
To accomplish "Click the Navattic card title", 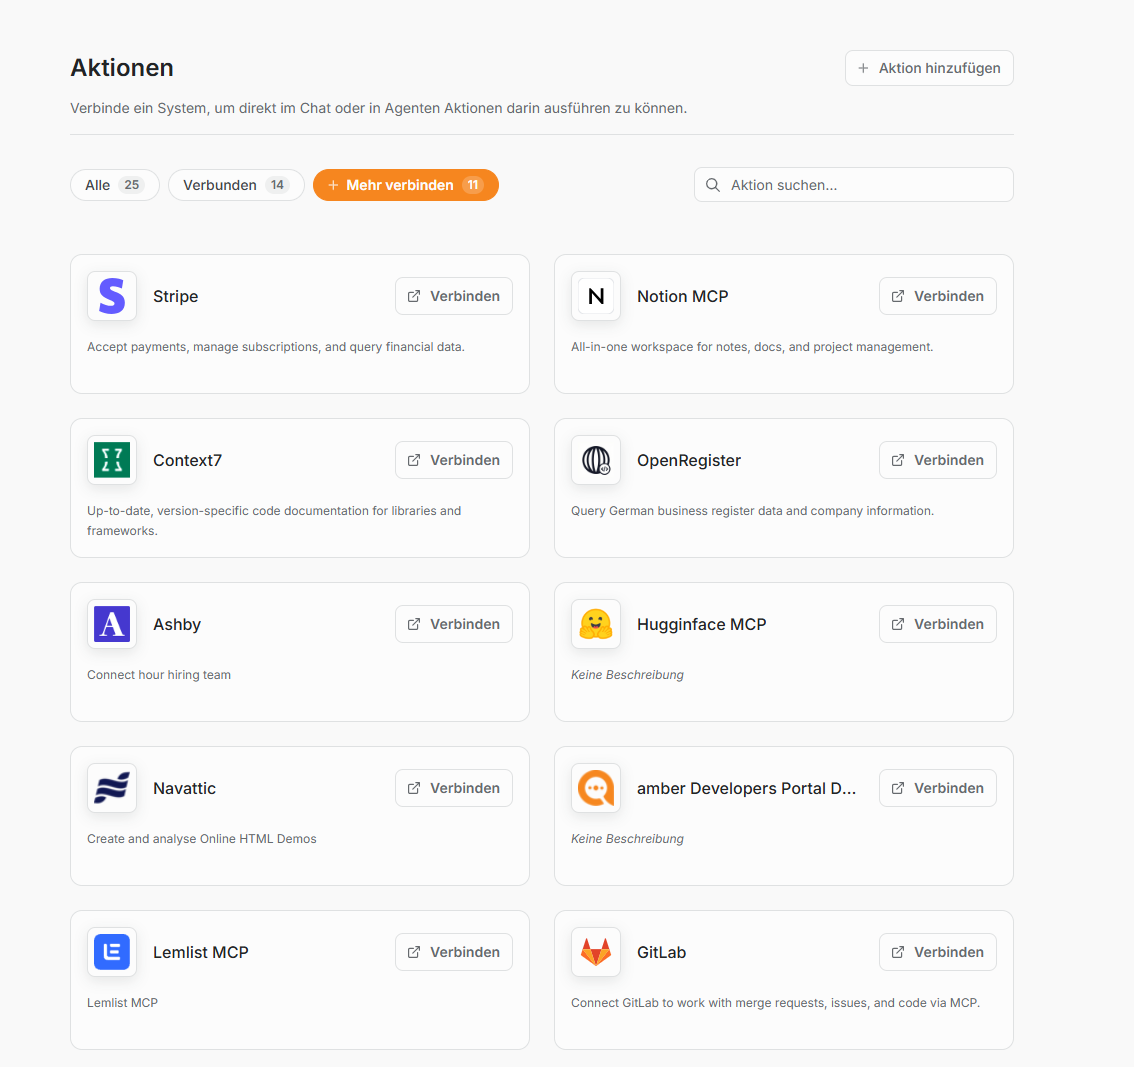I will pos(184,788).
